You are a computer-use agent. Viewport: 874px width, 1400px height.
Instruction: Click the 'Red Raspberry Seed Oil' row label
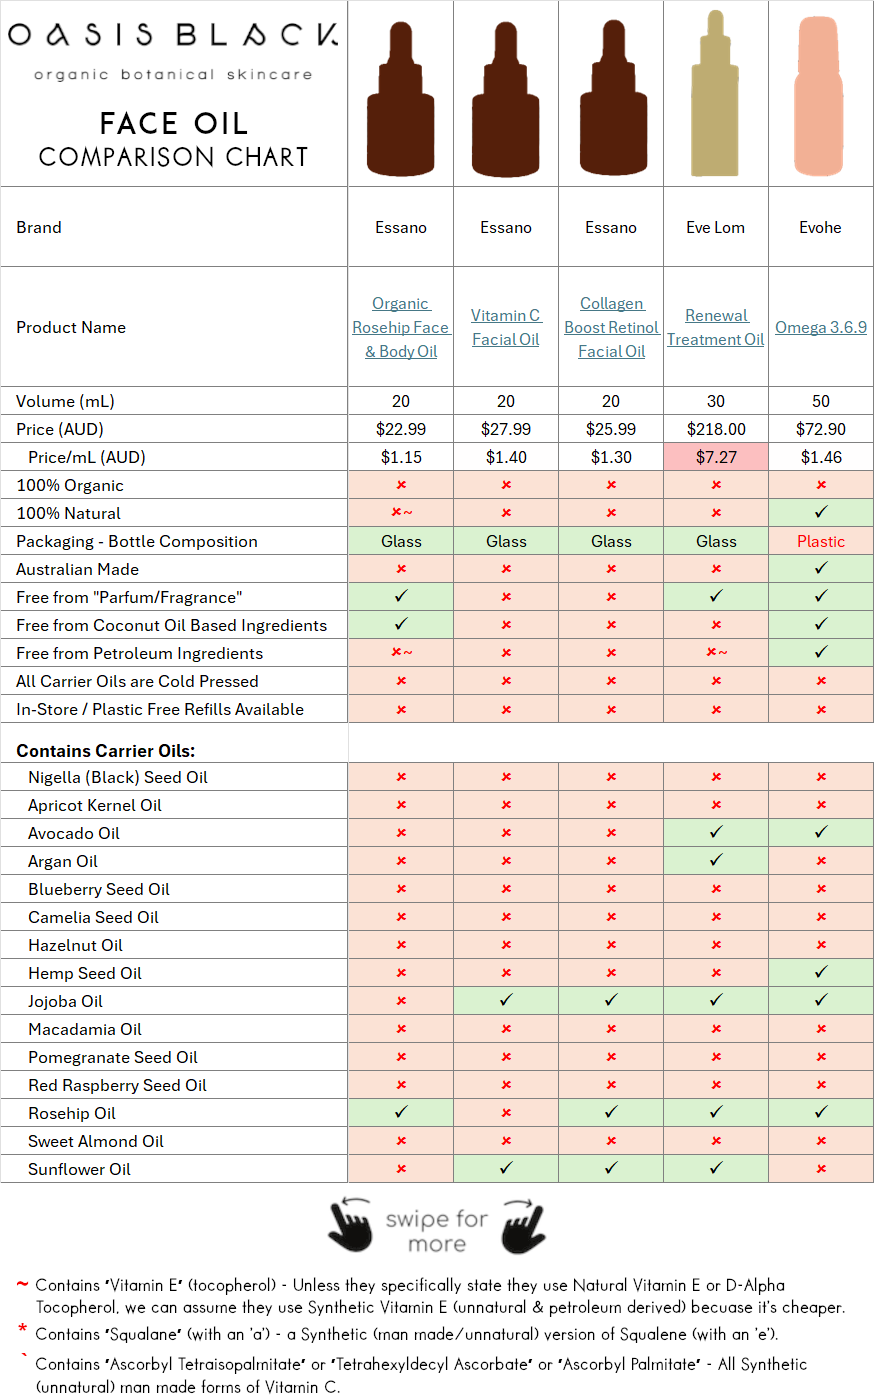[x=117, y=1085]
